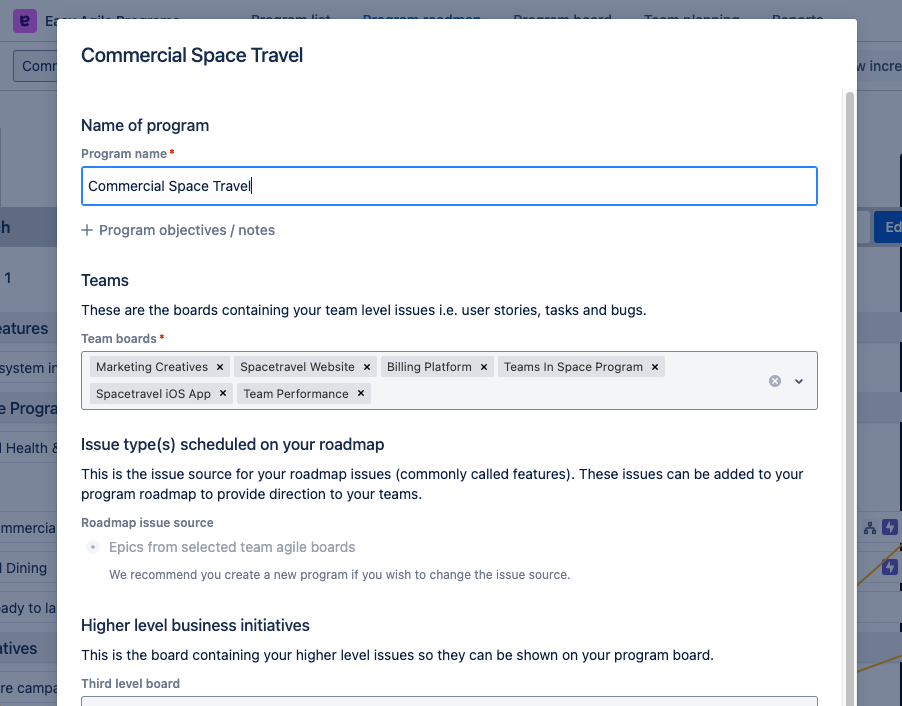Click into the Program name field
902x706 pixels.
[x=449, y=186]
